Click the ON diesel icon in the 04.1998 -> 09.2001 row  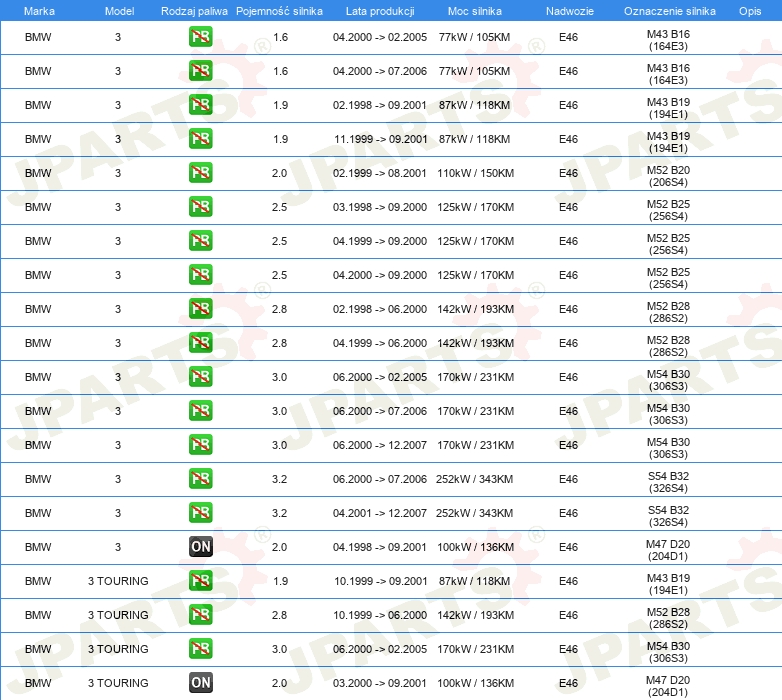click(x=201, y=547)
